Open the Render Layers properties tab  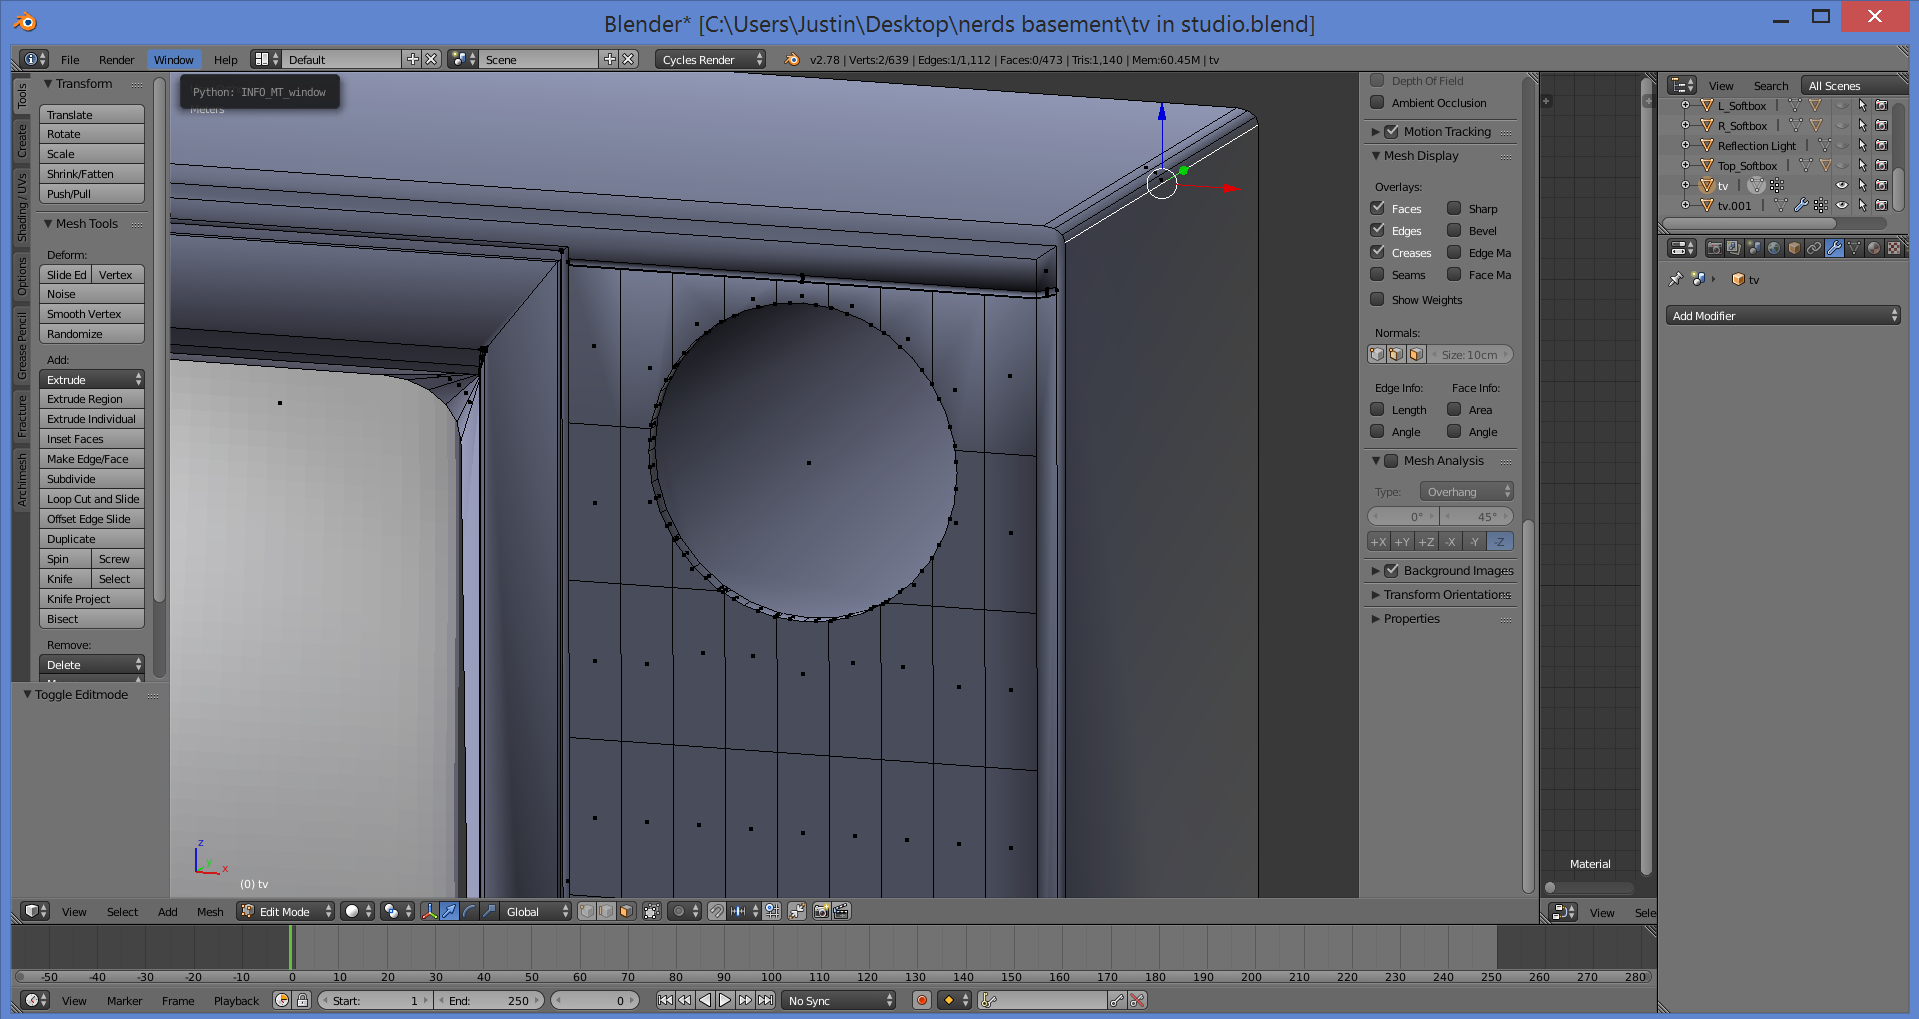[1734, 248]
